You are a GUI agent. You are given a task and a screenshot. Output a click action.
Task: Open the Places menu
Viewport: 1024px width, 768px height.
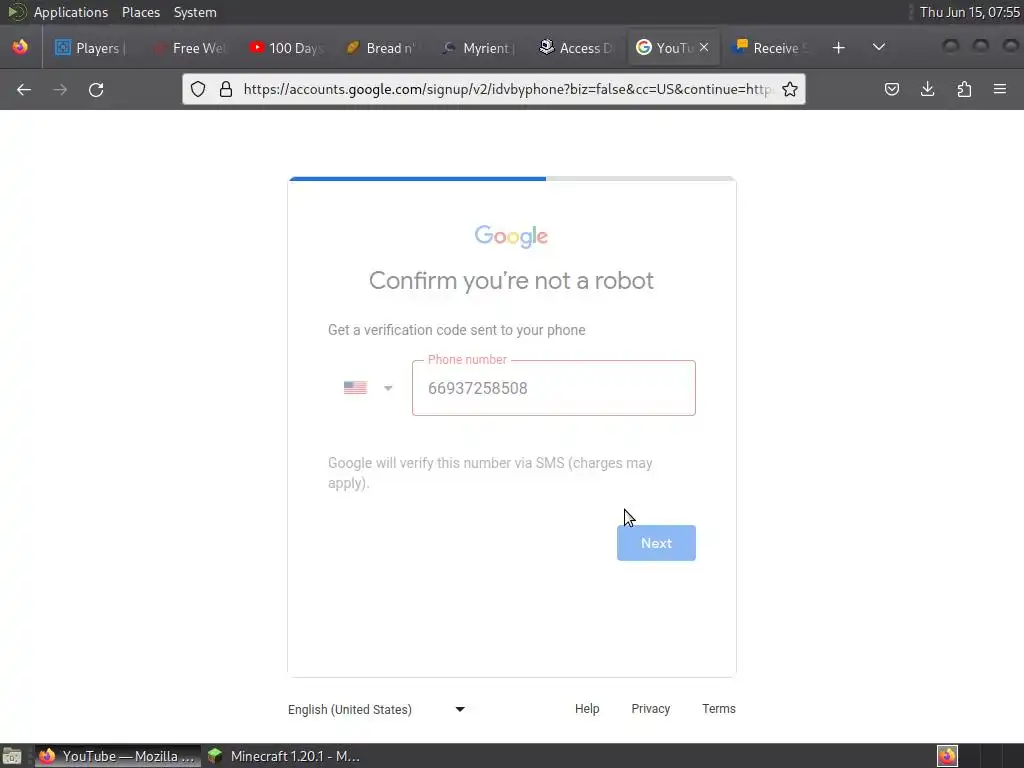141,12
